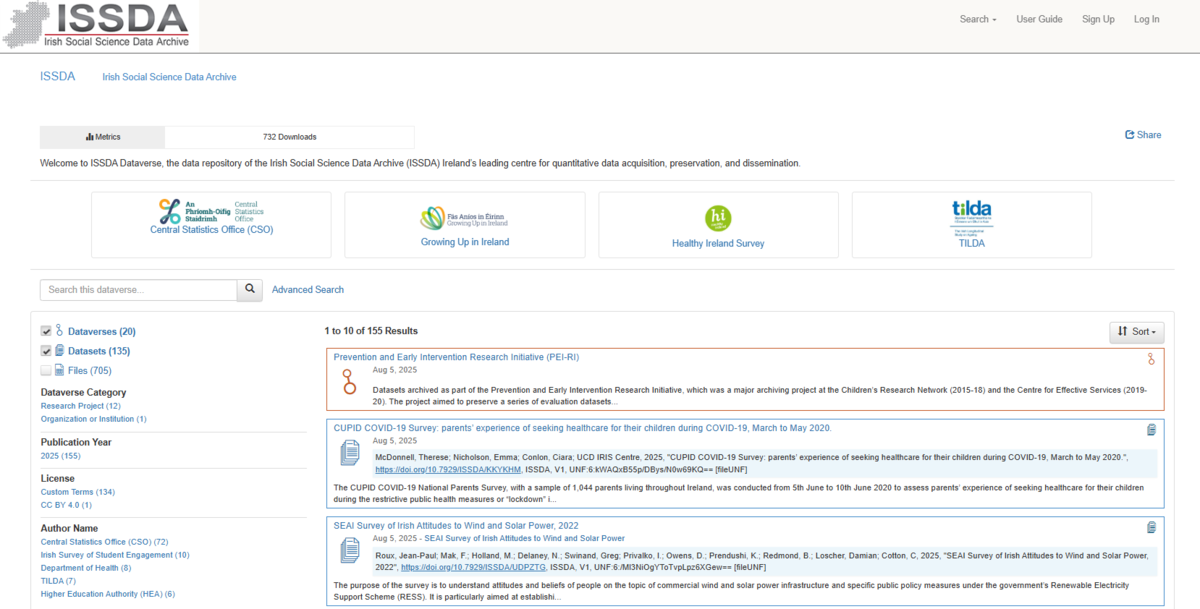Open SEAI dataverse link after Aug 5, 2025
This screenshot has width=1200, height=609.
(x=524, y=538)
